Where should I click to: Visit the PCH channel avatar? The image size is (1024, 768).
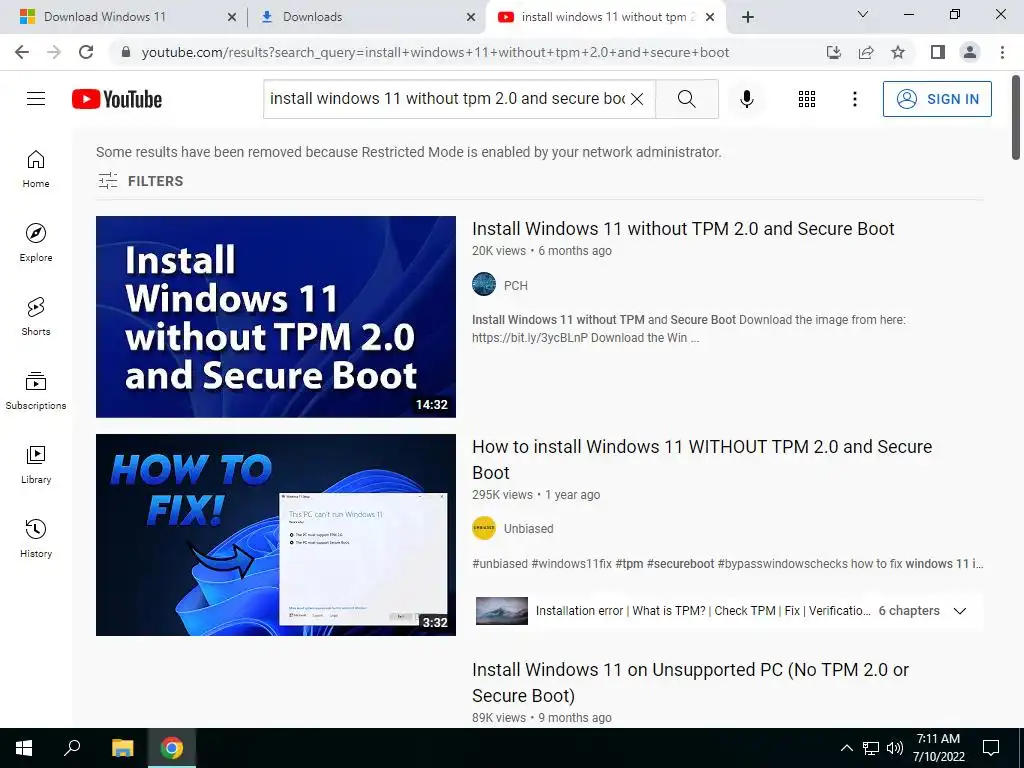click(x=484, y=285)
